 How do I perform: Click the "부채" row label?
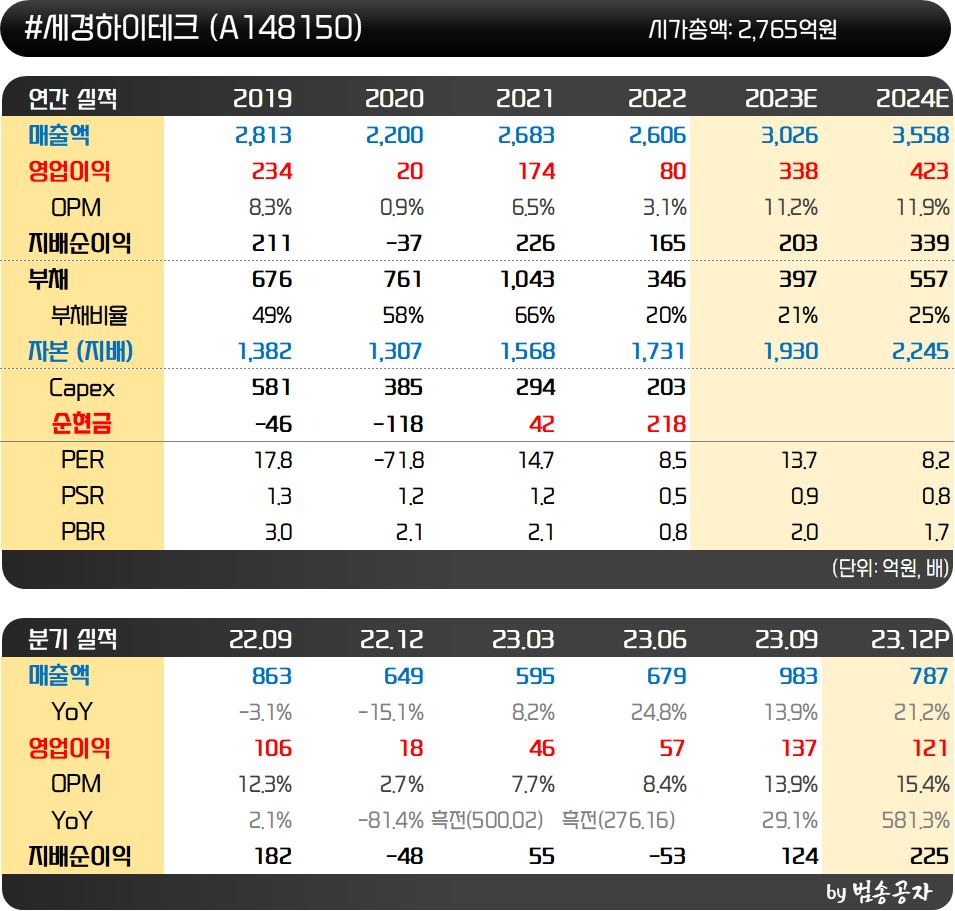pyautogui.click(x=48, y=280)
